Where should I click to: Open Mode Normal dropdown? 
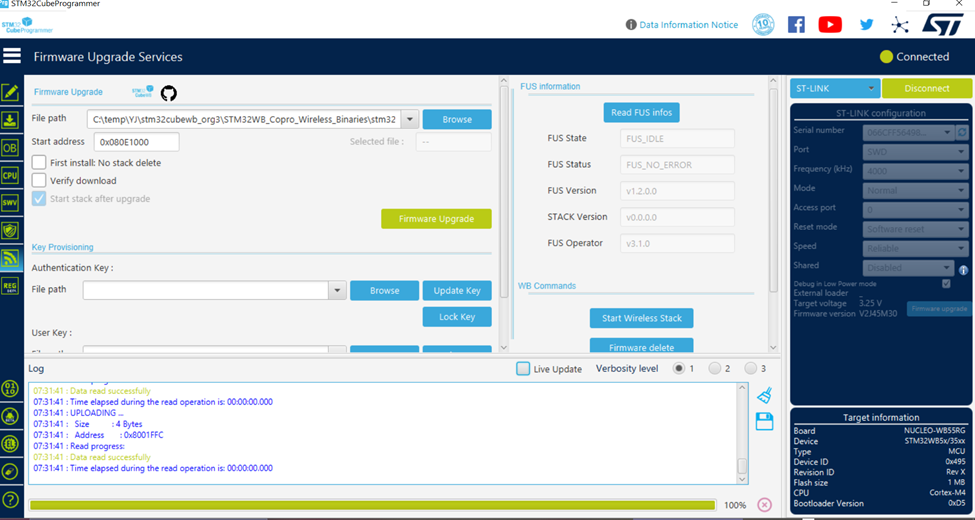point(914,190)
